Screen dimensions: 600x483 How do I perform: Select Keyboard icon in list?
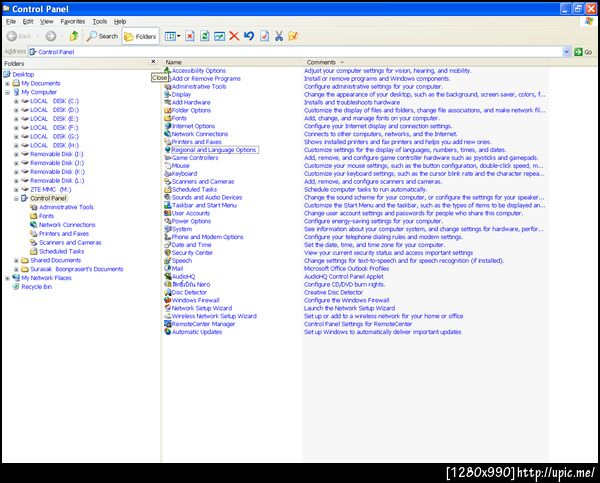(167, 173)
